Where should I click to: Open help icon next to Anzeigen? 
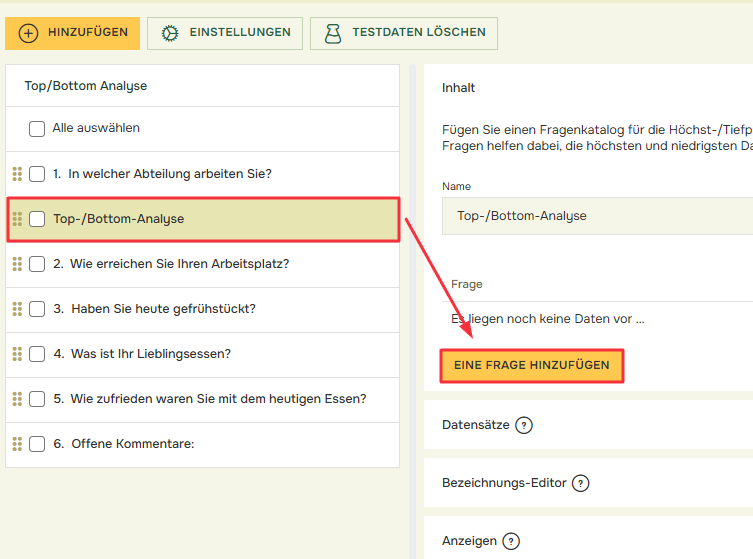coord(511,541)
